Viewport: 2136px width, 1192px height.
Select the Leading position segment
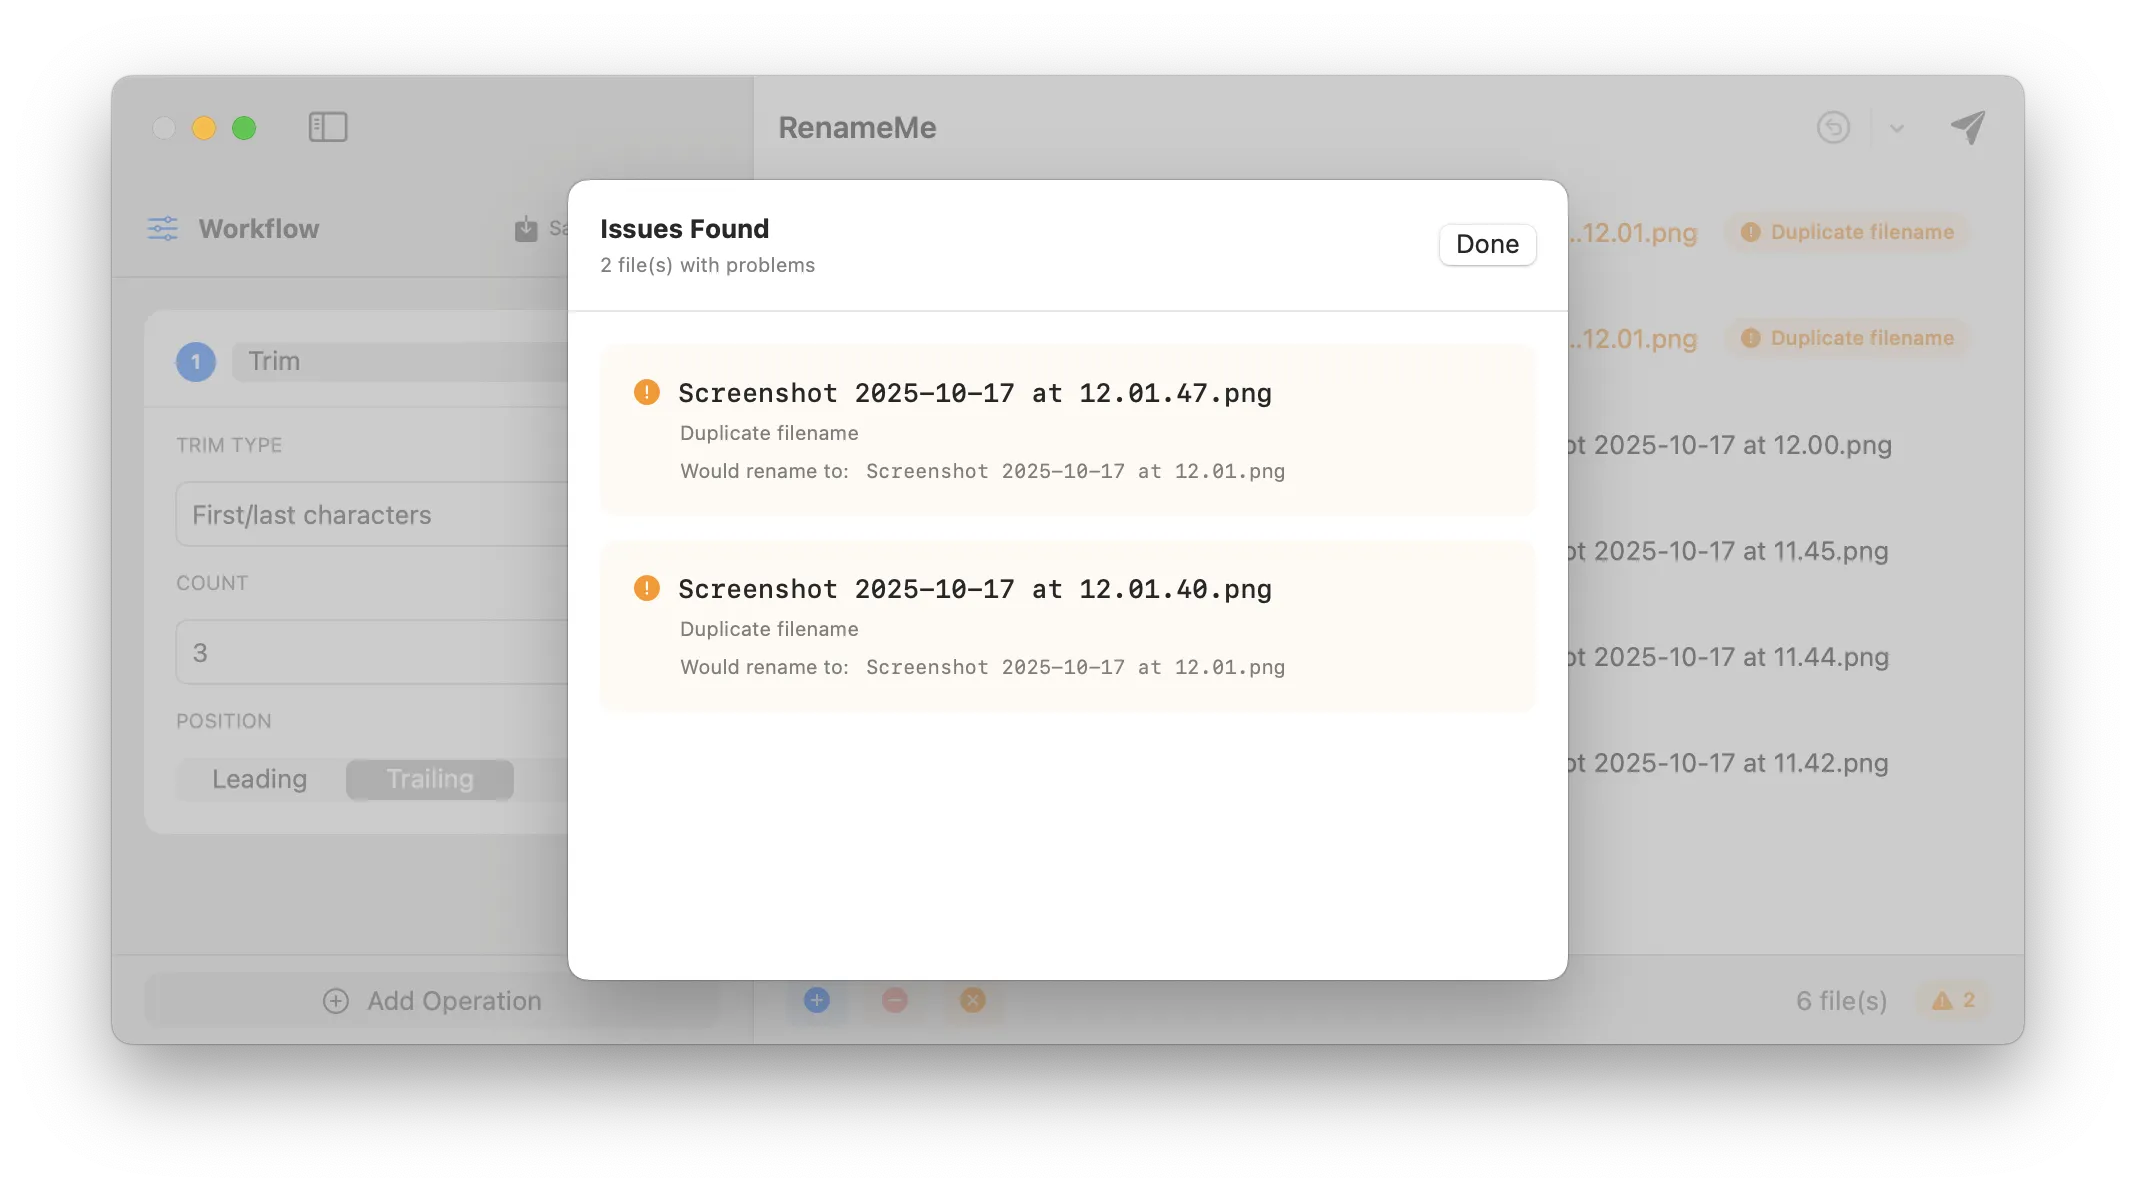pyautogui.click(x=260, y=779)
